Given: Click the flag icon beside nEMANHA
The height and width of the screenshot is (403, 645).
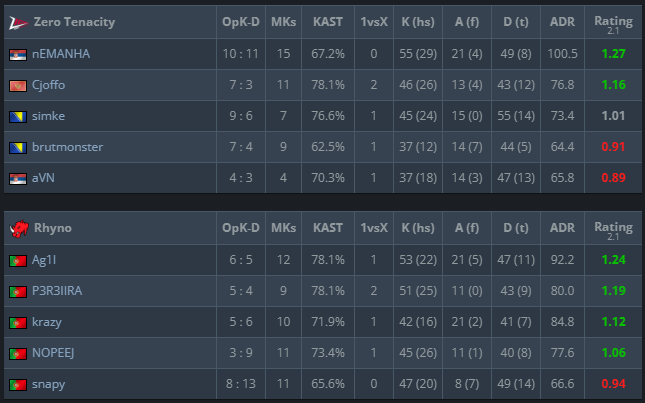Looking at the screenshot, I should pyautogui.click(x=18, y=54).
